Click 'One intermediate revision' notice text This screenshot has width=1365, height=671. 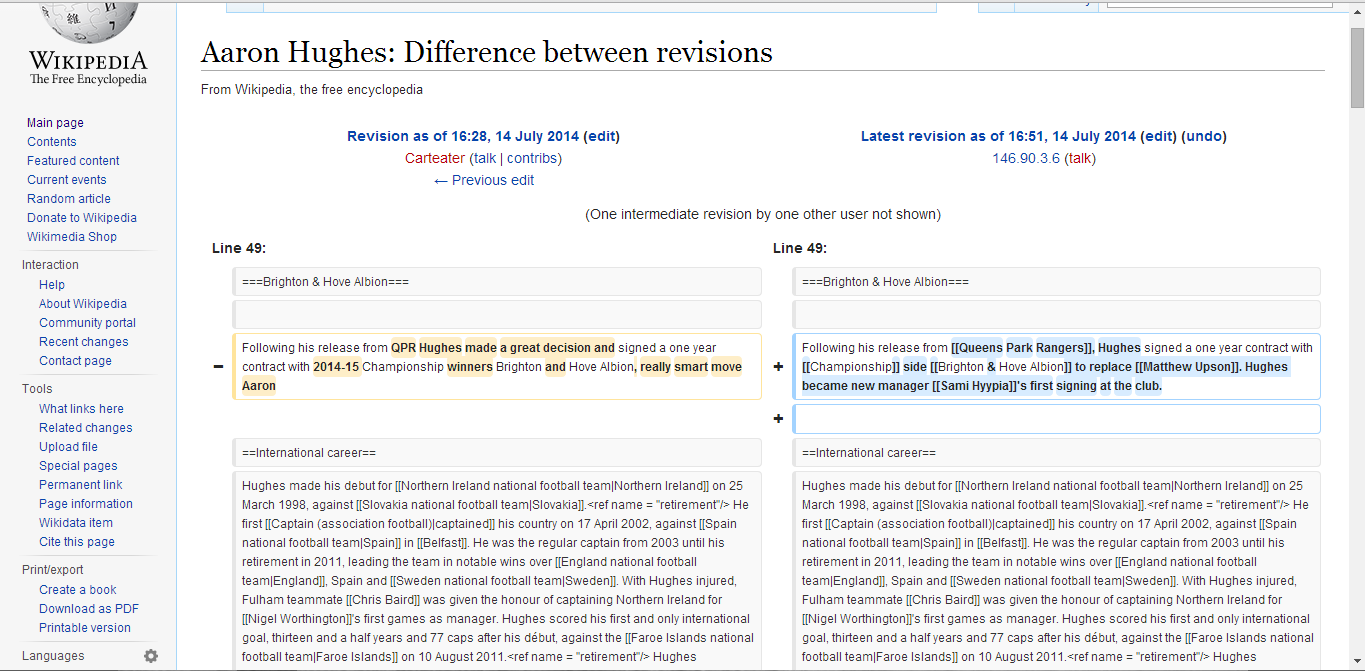763,214
